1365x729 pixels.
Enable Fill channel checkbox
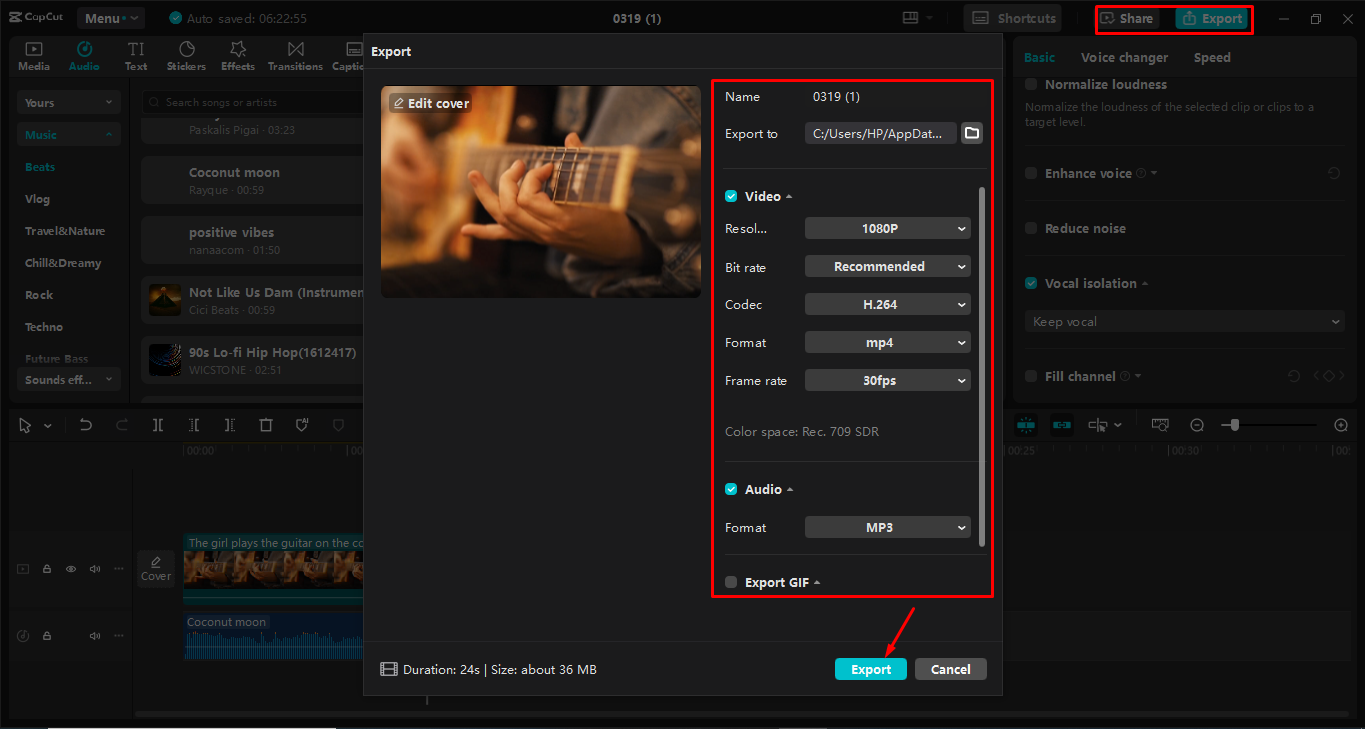1031,376
